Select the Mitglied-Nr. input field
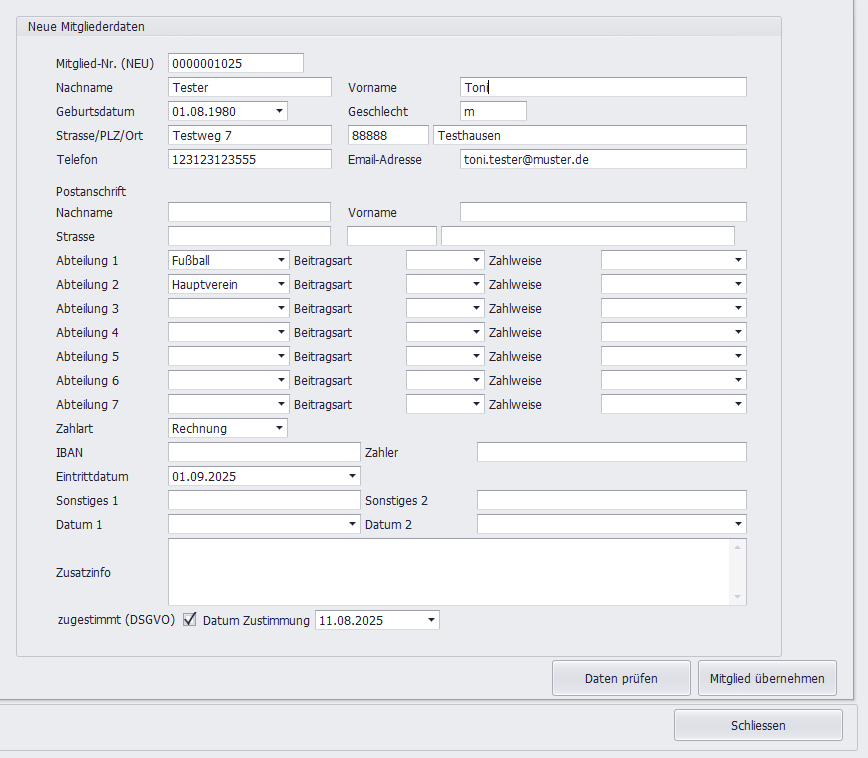The height and width of the screenshot is (758, 868). [x=235, y=63]
